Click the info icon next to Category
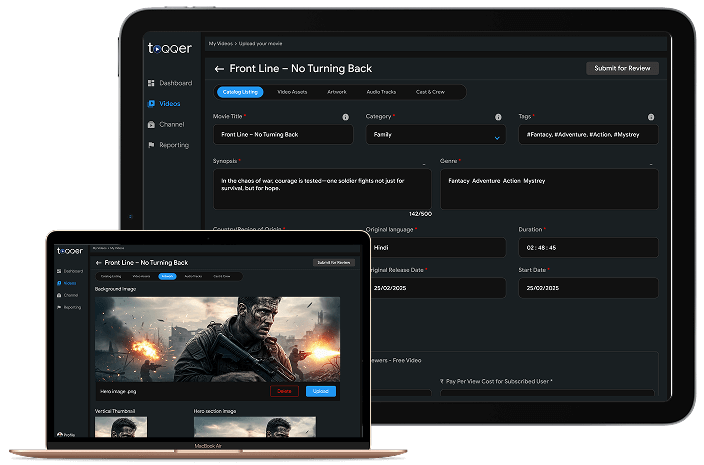This screenshot has width=704, height=465. tap(498, 117)
